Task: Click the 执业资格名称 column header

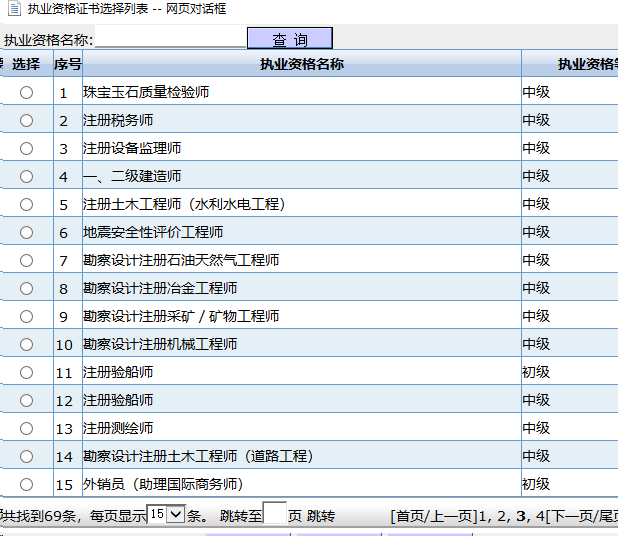Action: [x=302, y=64]
